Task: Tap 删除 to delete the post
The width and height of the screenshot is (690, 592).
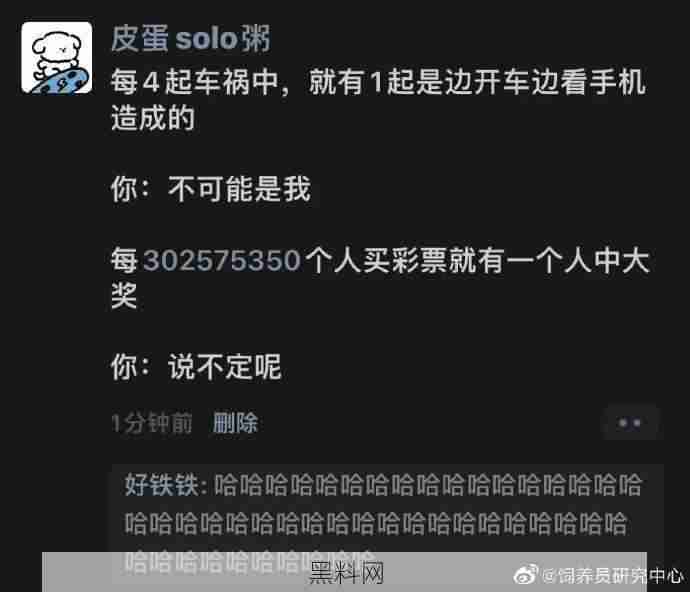Action: click(x=235, y=423)
